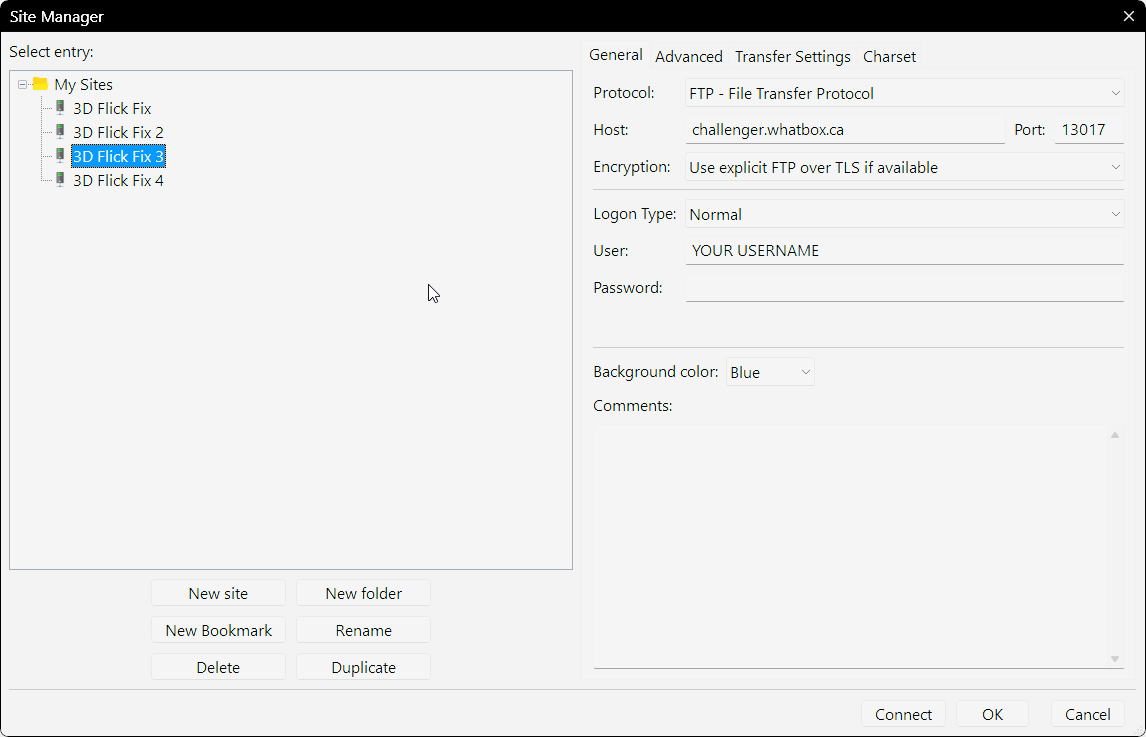Click the server icon beside 3D Flick Fix 2
Screen dimensions: 1146x737
click(60, 132)
